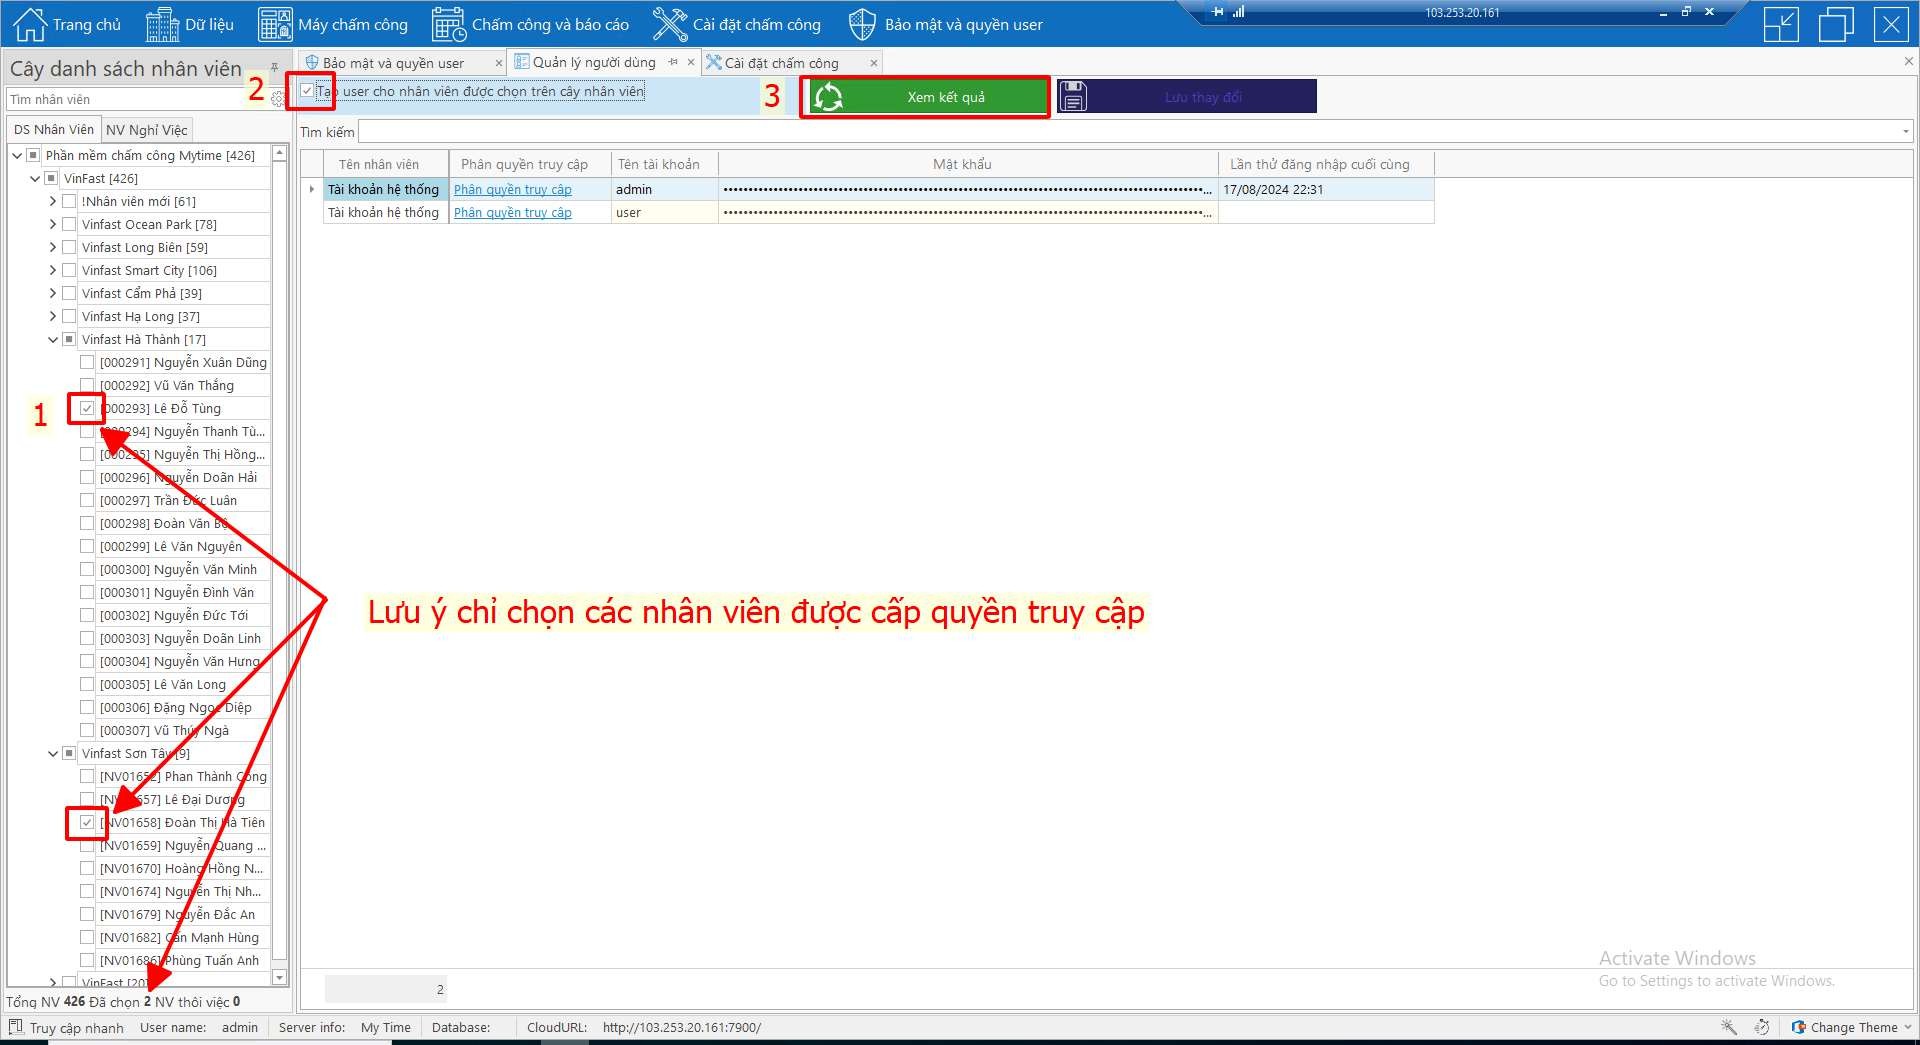Click the green Xem kết quả button
1920x1045 pixels.
click(x=925, y=97)
